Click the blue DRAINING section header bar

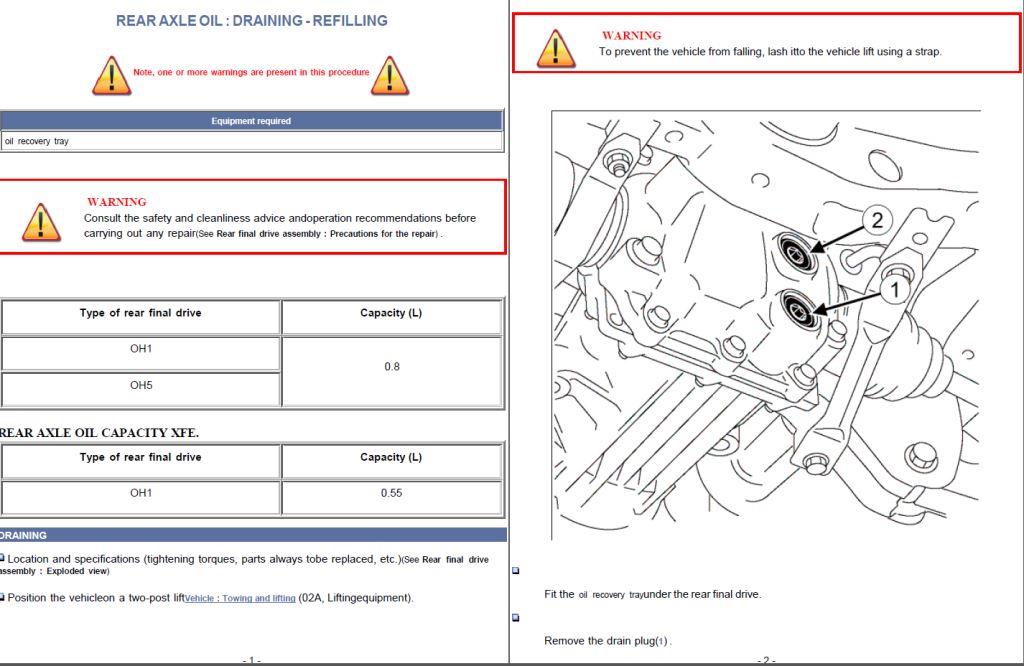click(x=252, y=535)
